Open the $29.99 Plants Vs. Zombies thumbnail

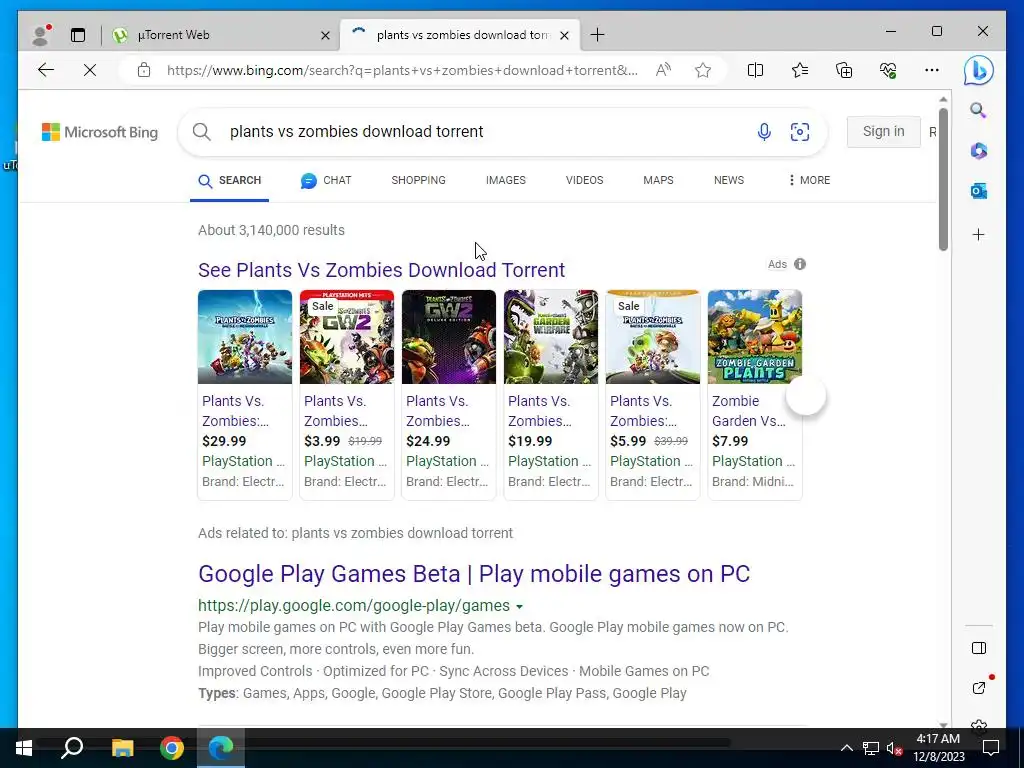[245, 337]
